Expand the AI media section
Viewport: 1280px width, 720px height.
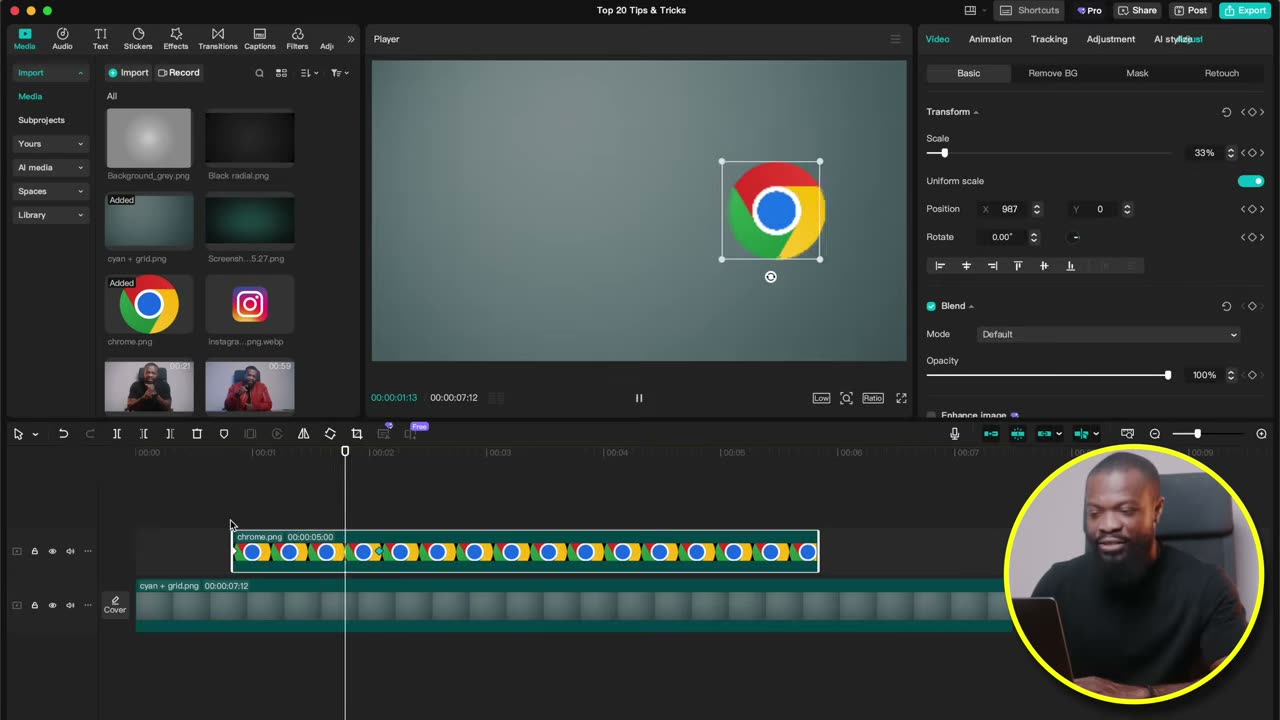51,168
